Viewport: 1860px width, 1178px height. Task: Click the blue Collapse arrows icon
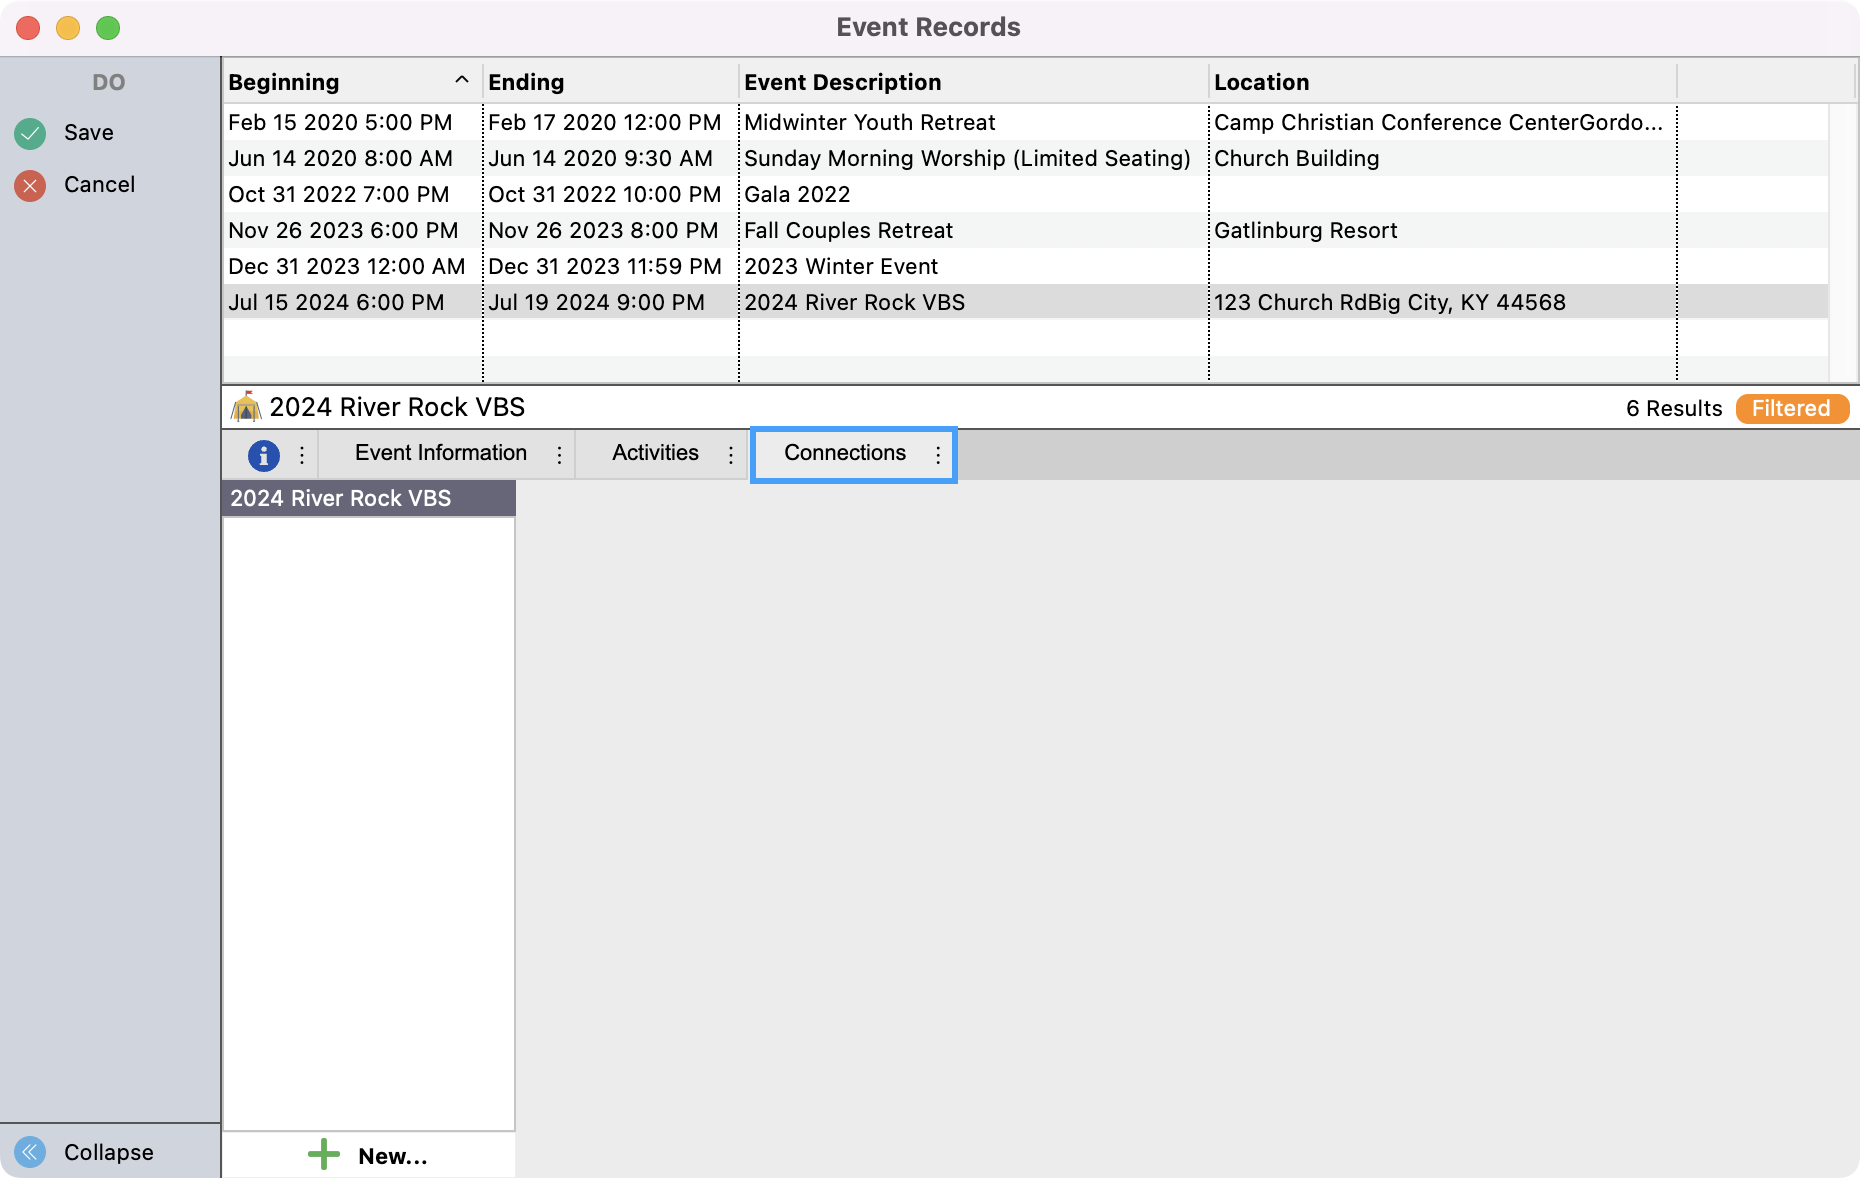(30, 1152)
